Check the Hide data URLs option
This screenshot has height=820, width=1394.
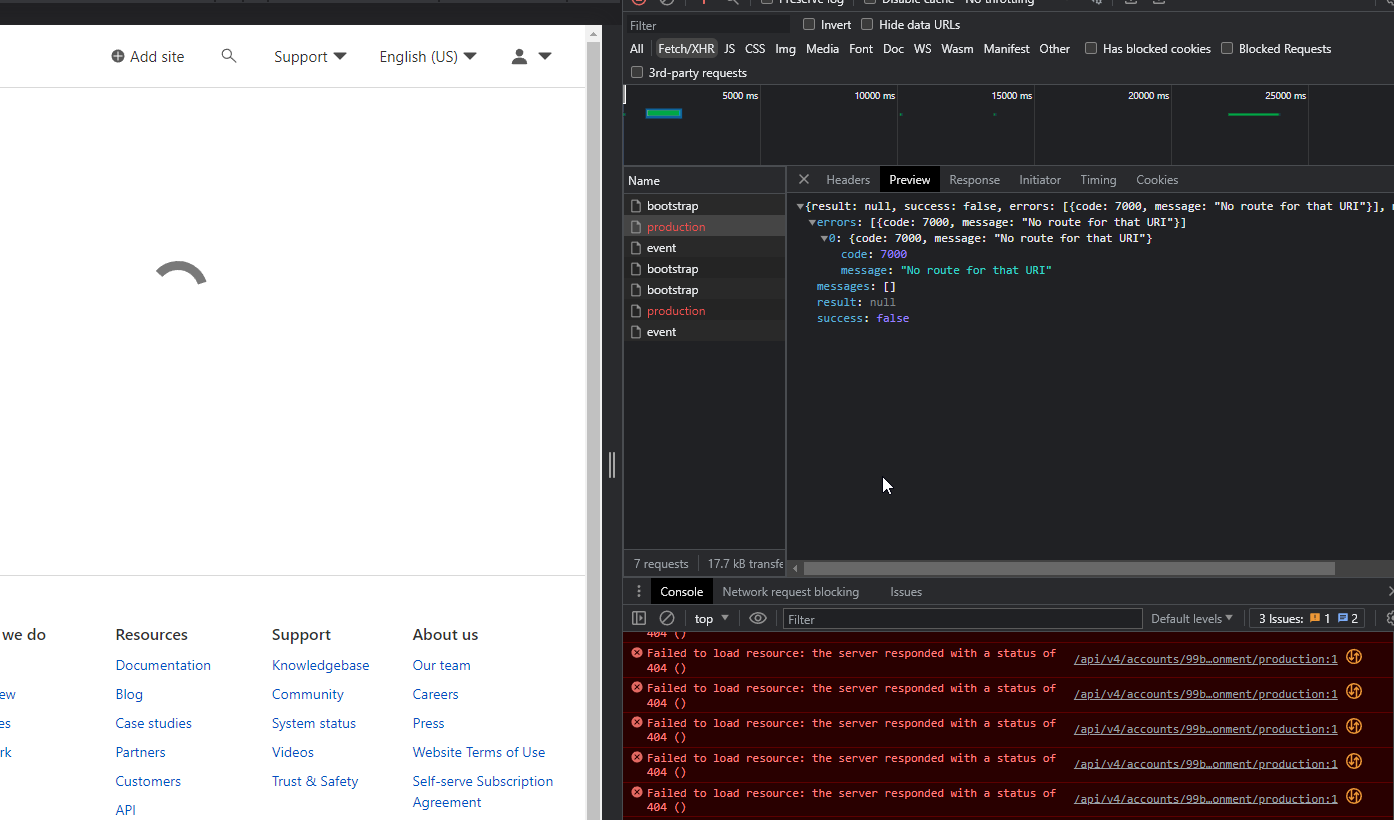[867, 25]
